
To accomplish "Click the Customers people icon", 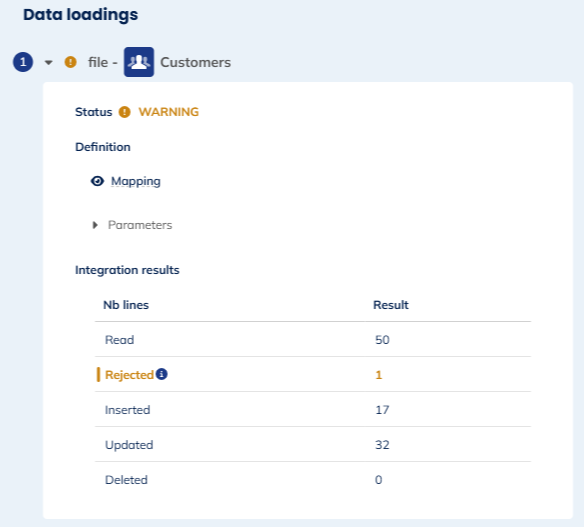I will [139, 62].
